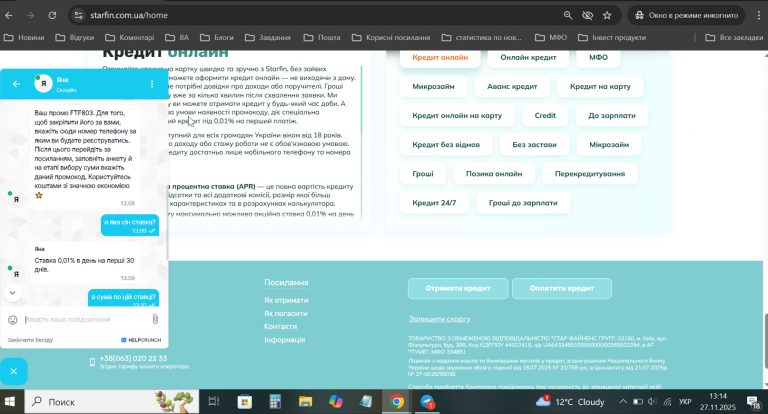
Task: Open the Інвест продукти bookmarks folder
Action: [x=612, y=37]
